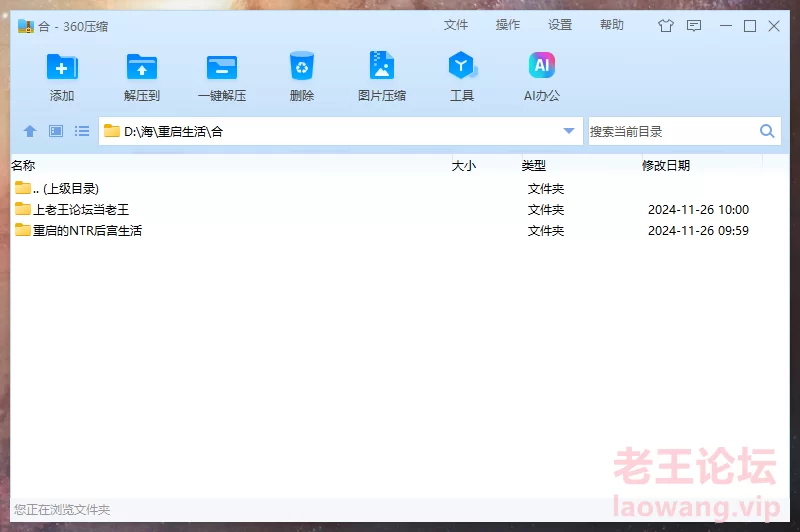This screenshot has width=800, height=532.
Task: Click the date 2024-11-26 09:59
Action: pos(698,231)
